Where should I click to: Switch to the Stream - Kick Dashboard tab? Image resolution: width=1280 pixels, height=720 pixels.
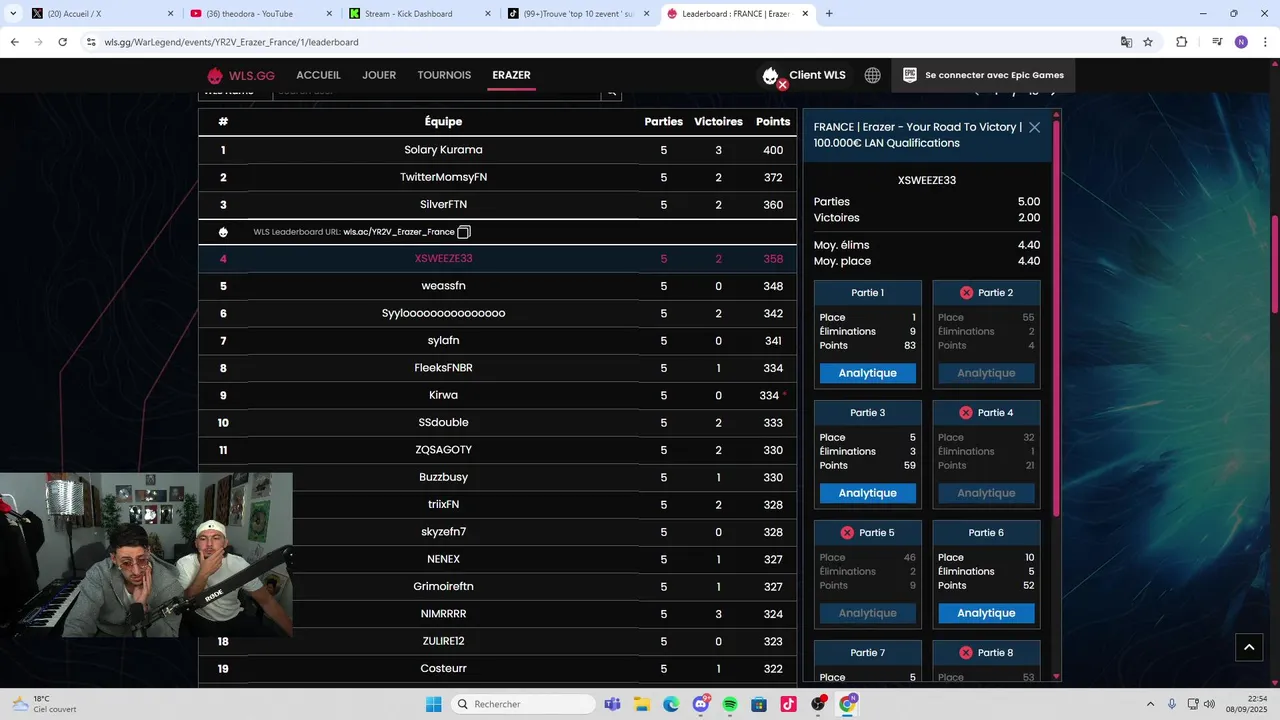[x=420, y=14]
